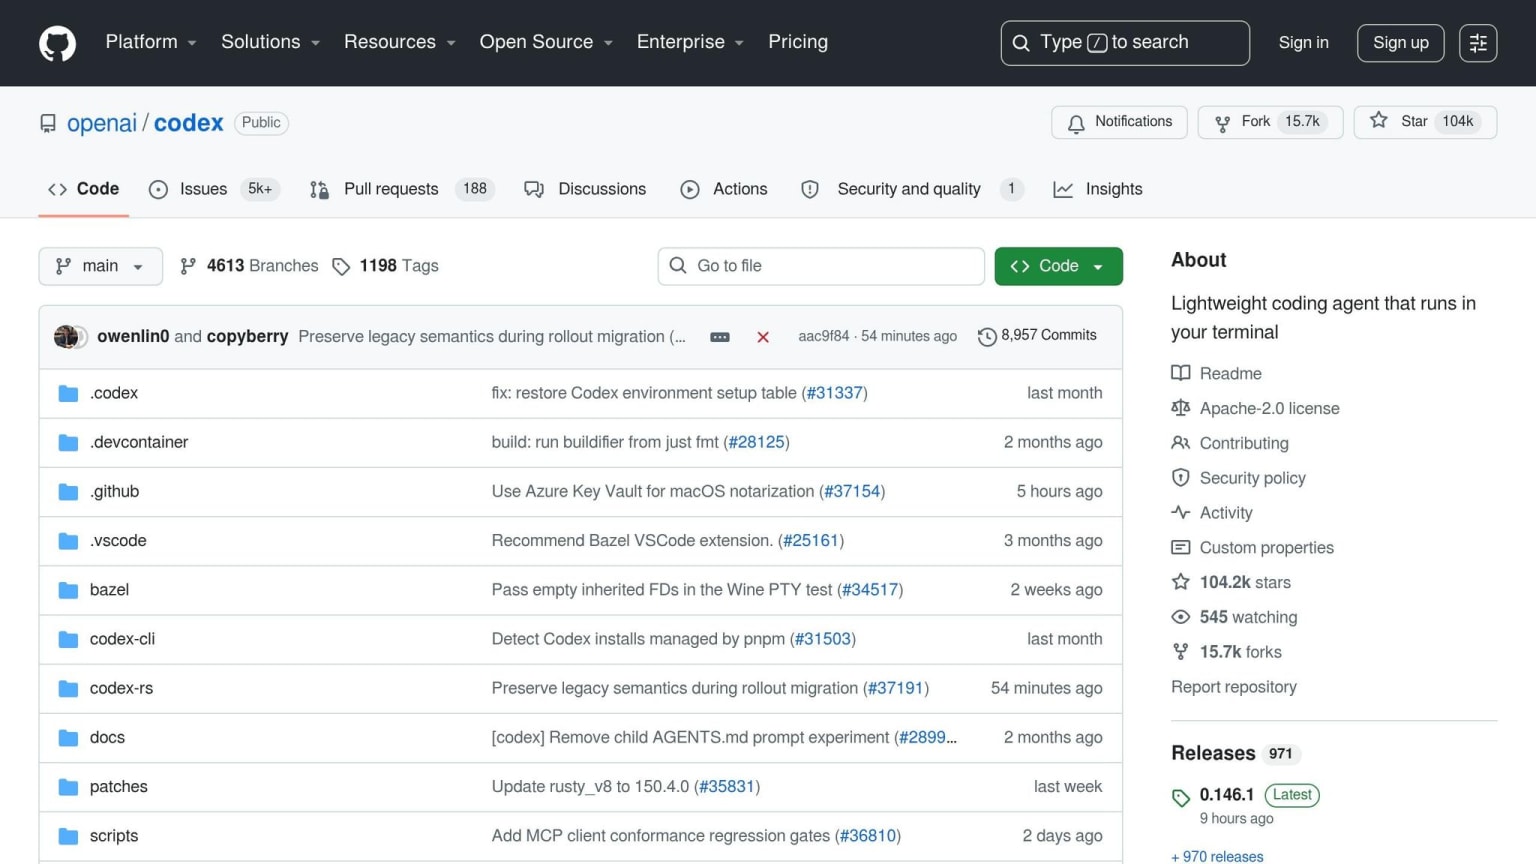Click the Activity pulse icon
The width and height of the screenshot is (1536, 864).
click(x=1181, y=512)
